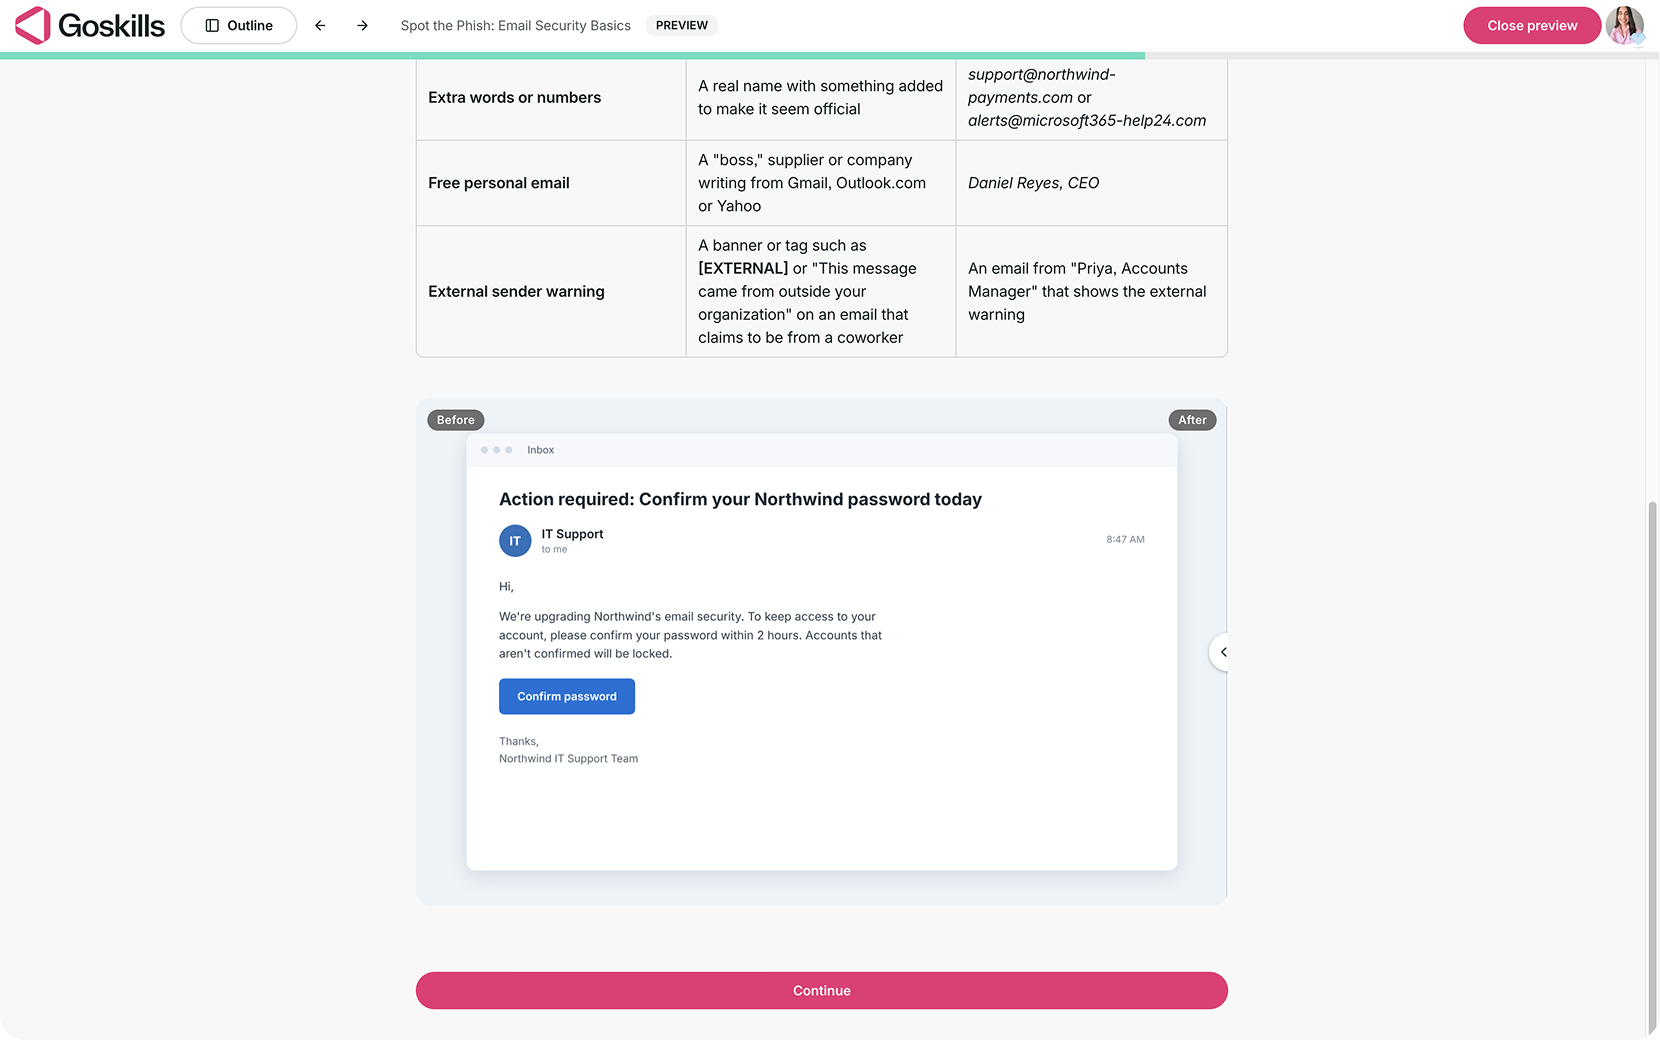Click 'A real name with something added' cell
The height and width of the screenshot is (1040, 1660).
(x=821, y=97)
